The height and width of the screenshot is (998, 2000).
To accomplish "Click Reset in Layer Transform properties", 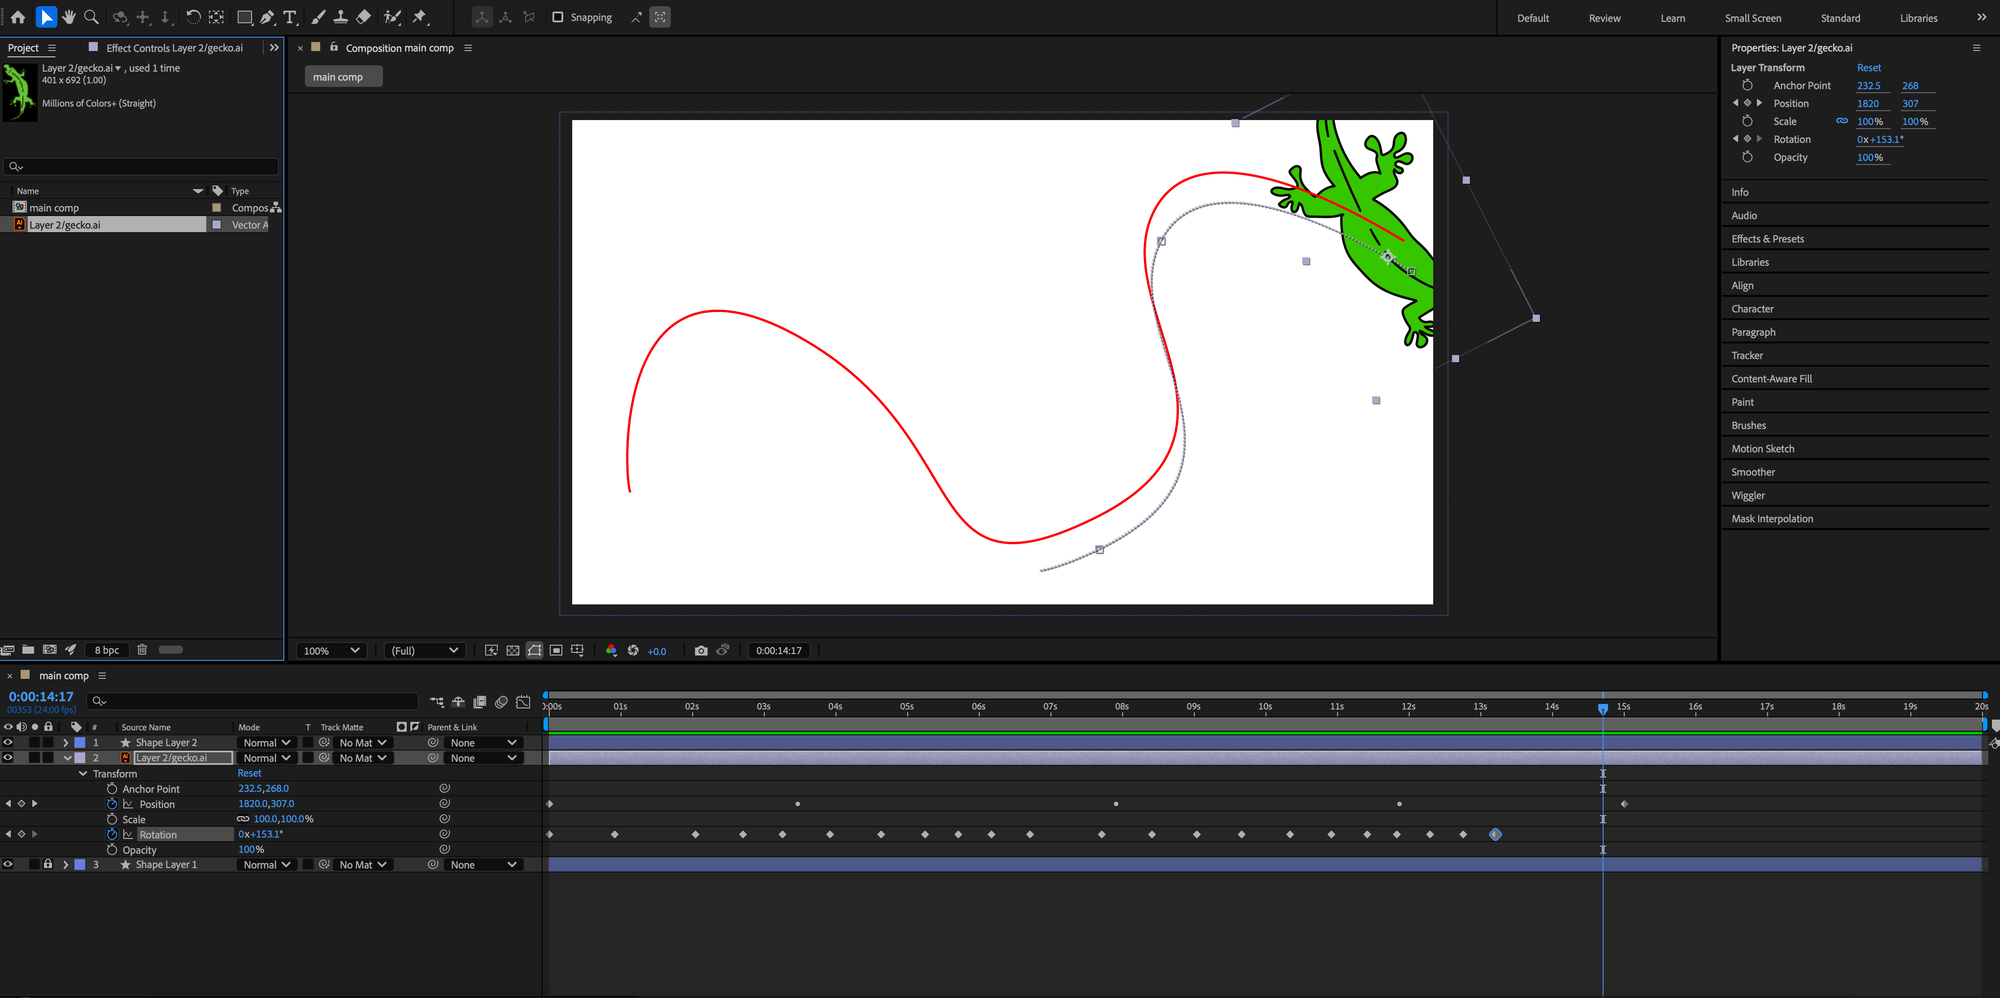I will tap(1868, 68).
